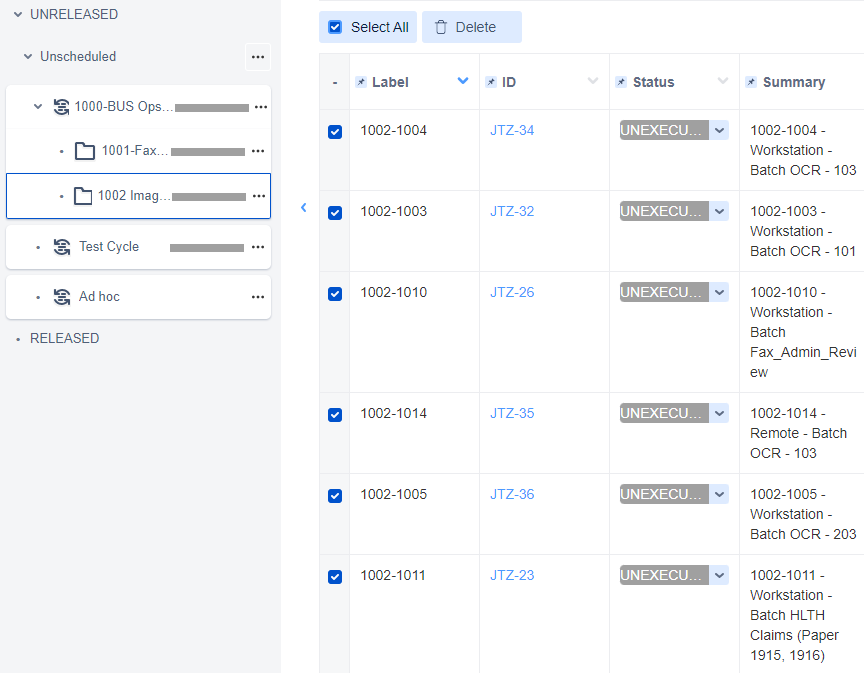The height and width of the screenshot is (673, 864).
Task: Sort by the Label column arrow
Action: [x=463, y=81]
